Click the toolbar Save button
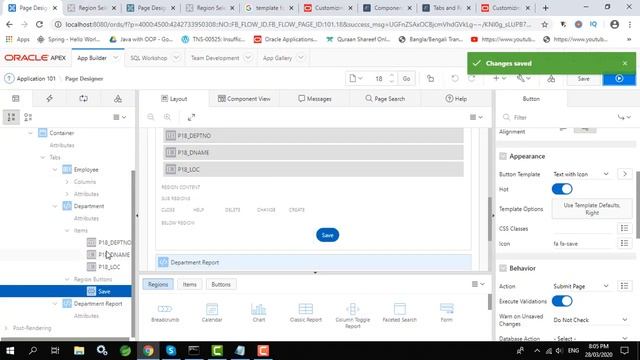The image size is (640, 360). [x=583, y=78]
